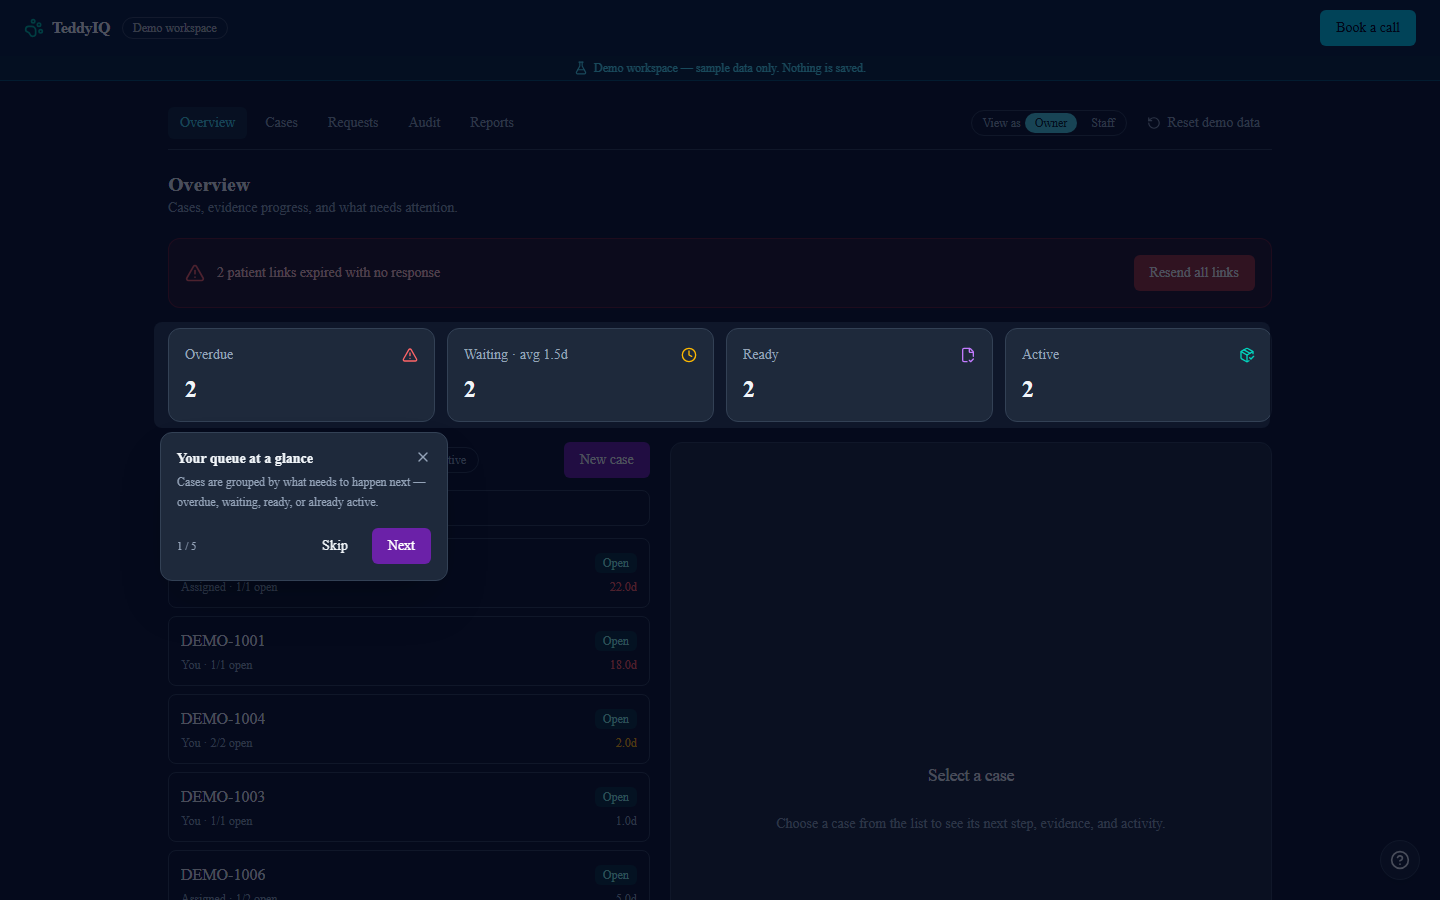
Task: Open the Reports tab
Action: 492,123
